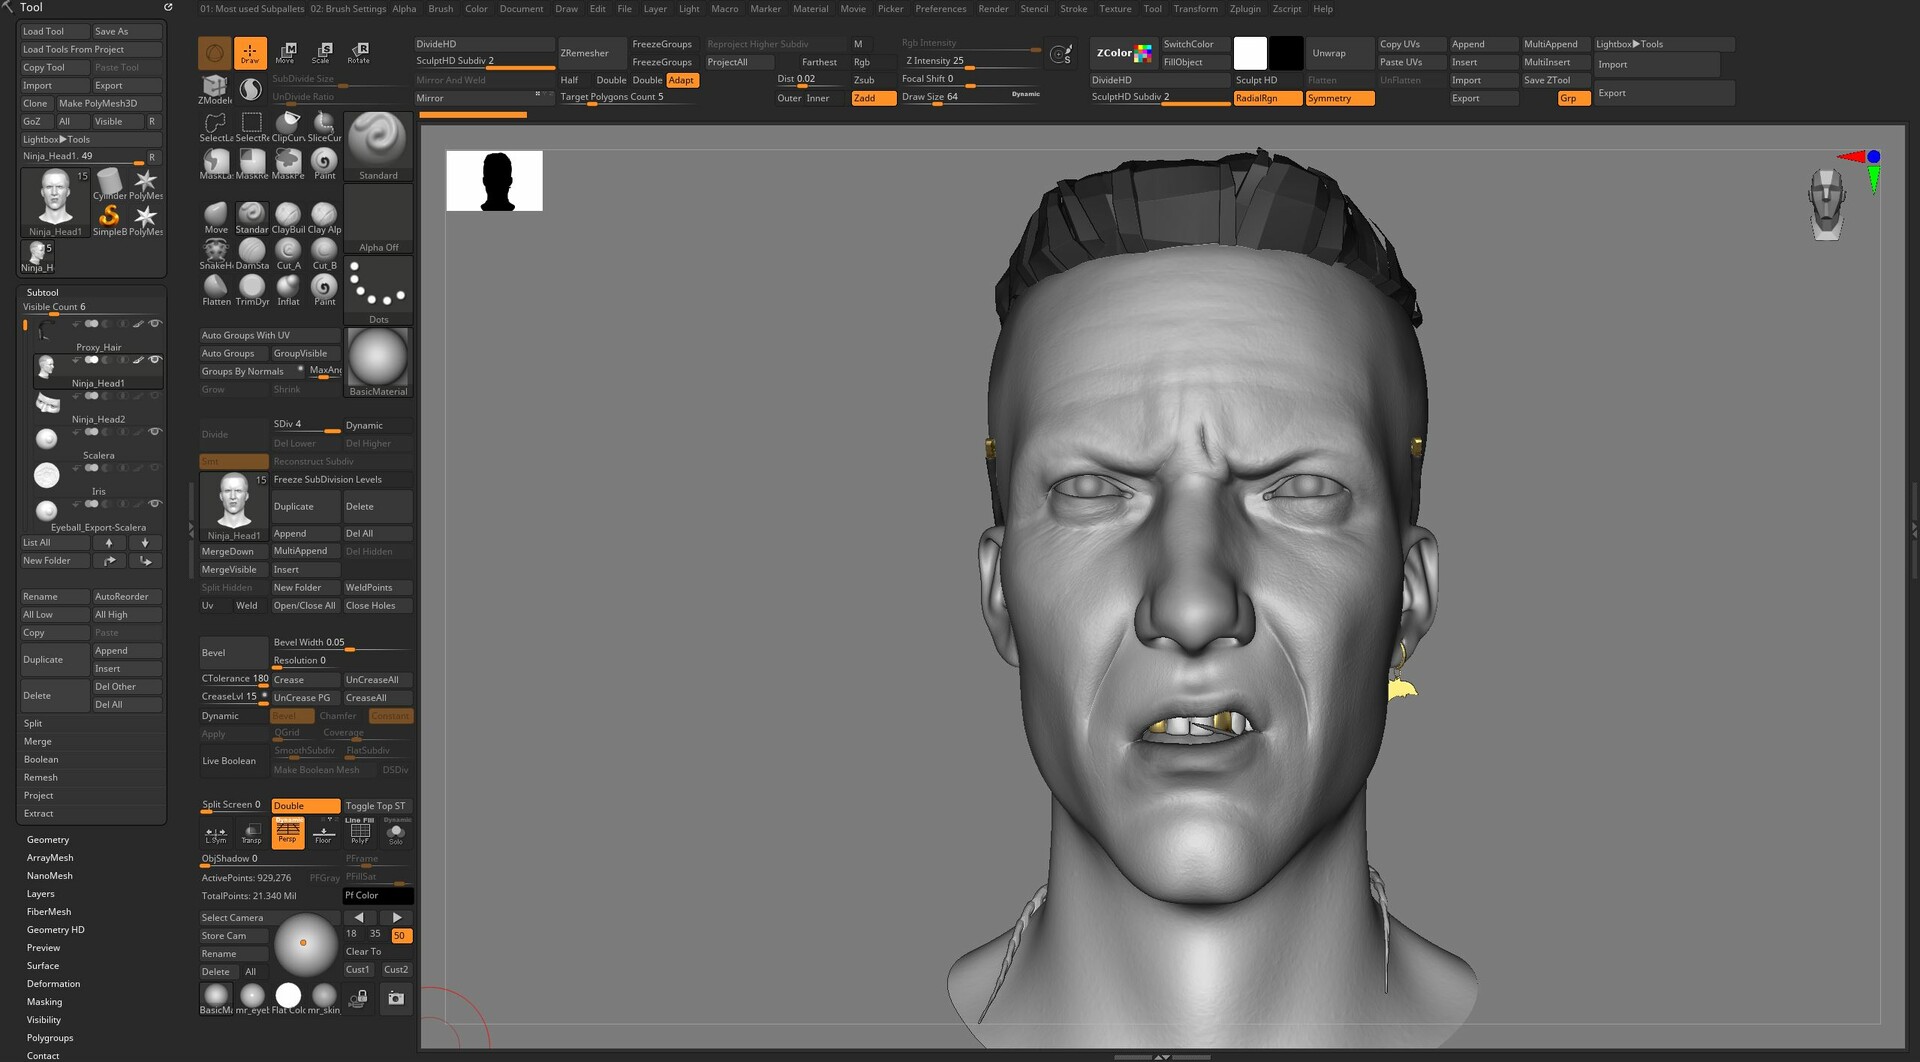Pick the TrimDynamic brush
1920x1062 pixels.
click(252, 286)
